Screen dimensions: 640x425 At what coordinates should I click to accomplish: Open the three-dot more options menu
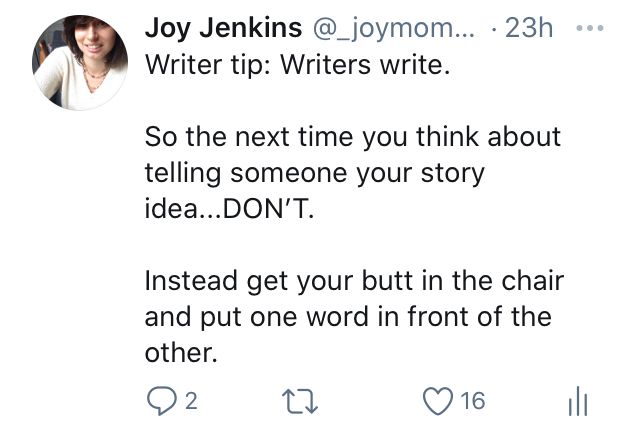[x=589, y=28]
